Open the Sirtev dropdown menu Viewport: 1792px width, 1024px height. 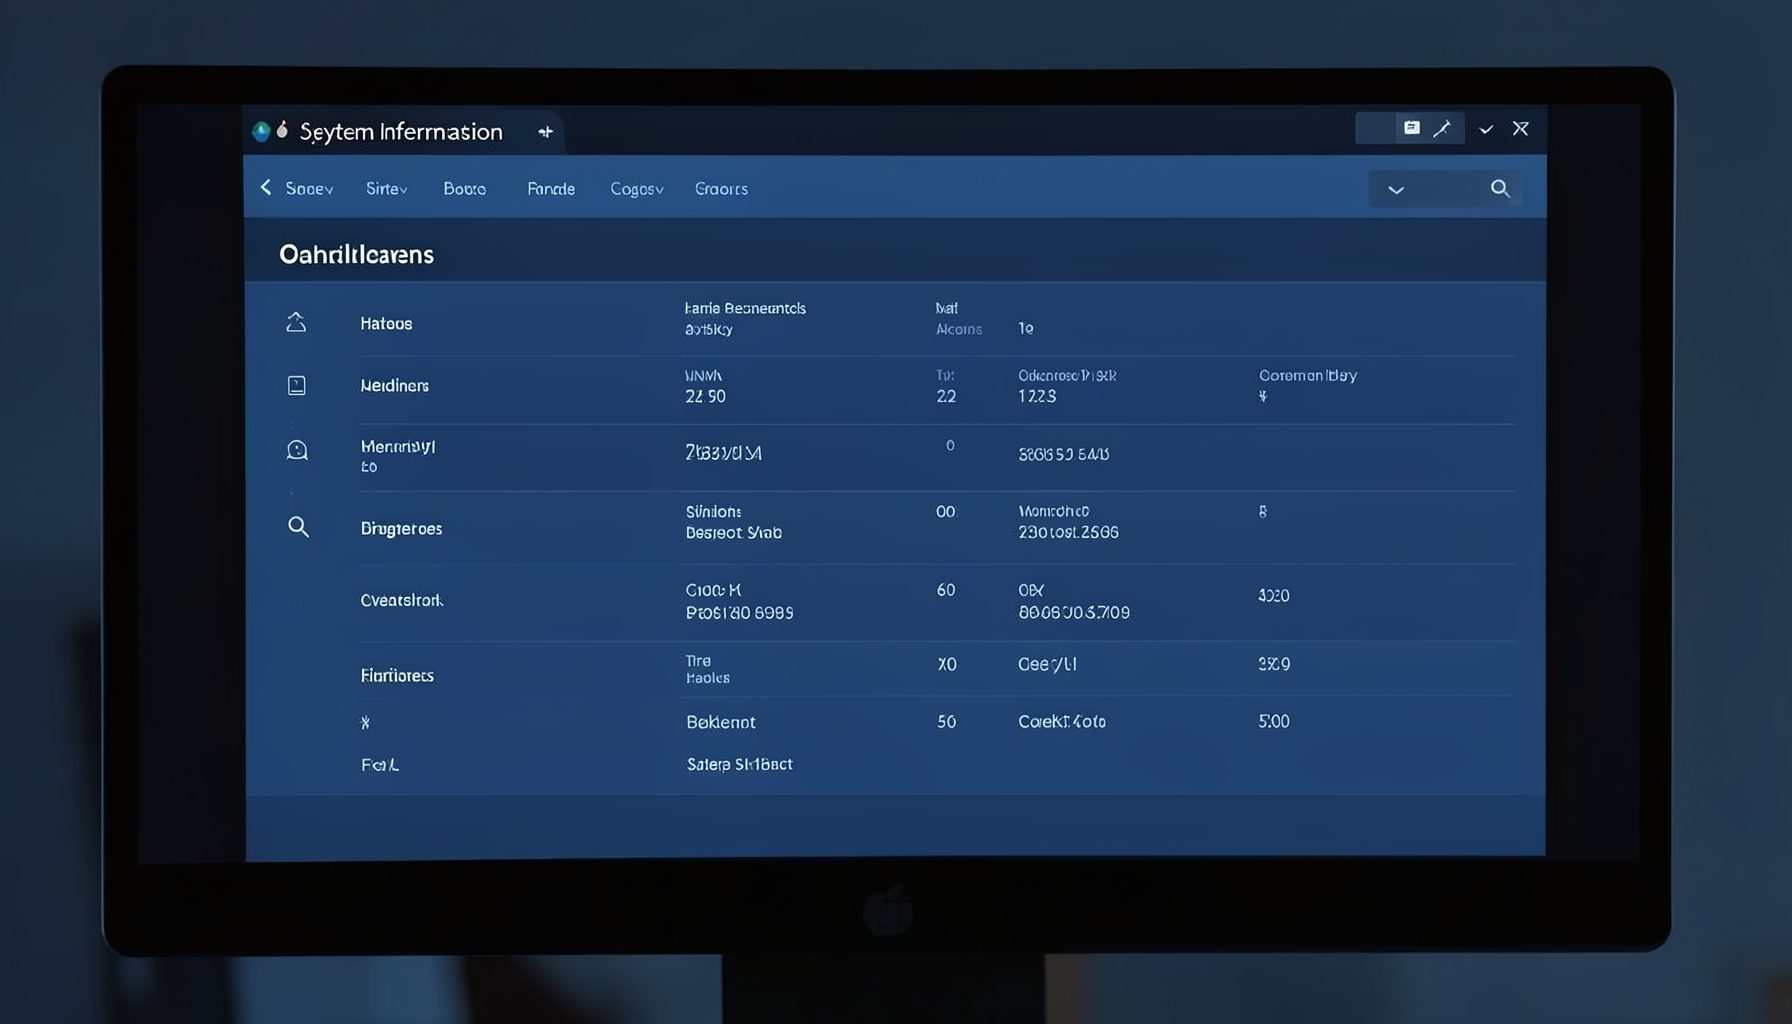(x=386, y=188)
